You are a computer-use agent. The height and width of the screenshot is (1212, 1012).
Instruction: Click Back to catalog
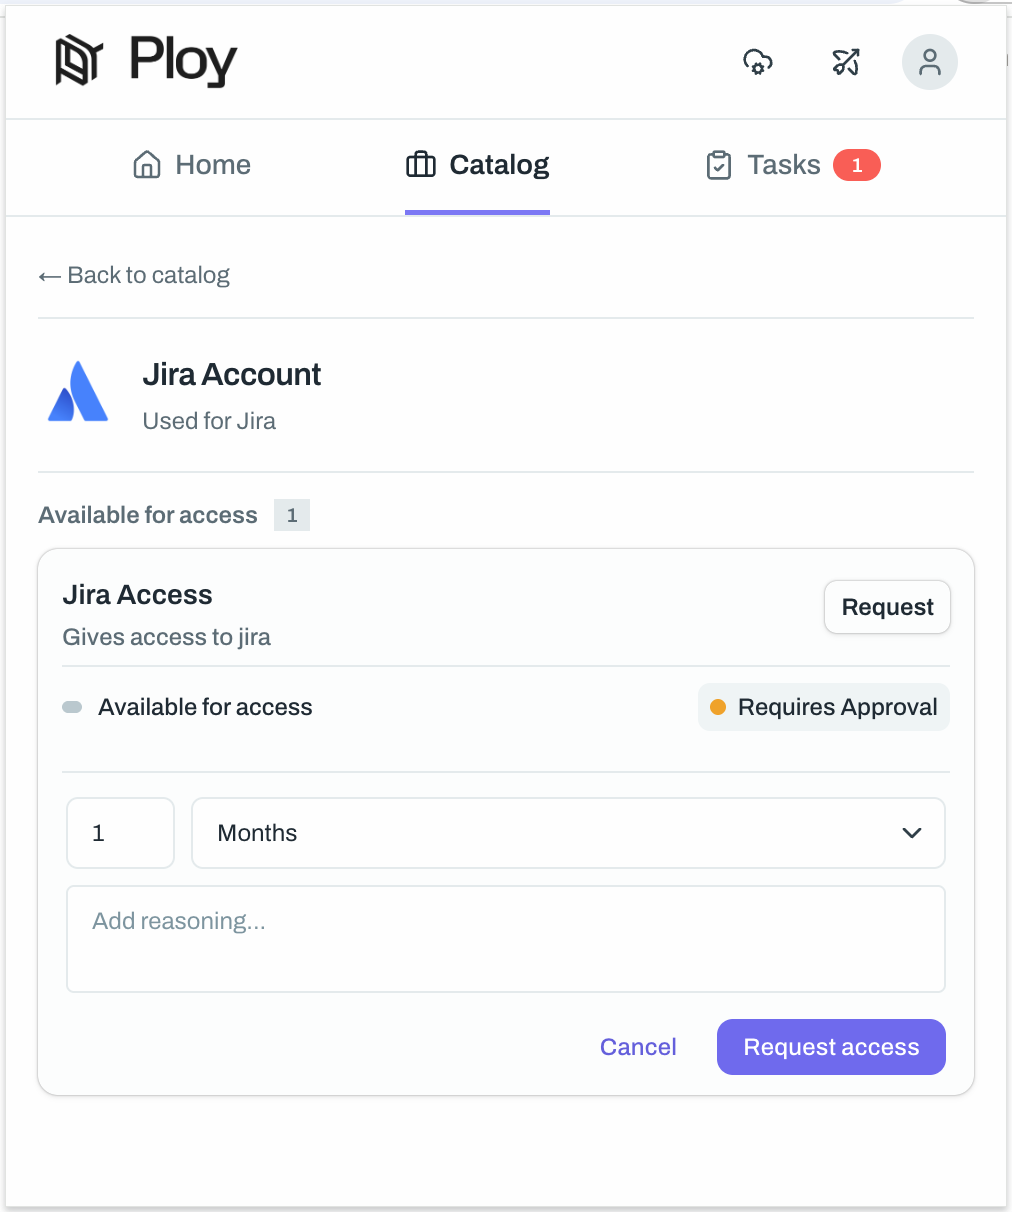pyautogui.click(x=147, y=275)
